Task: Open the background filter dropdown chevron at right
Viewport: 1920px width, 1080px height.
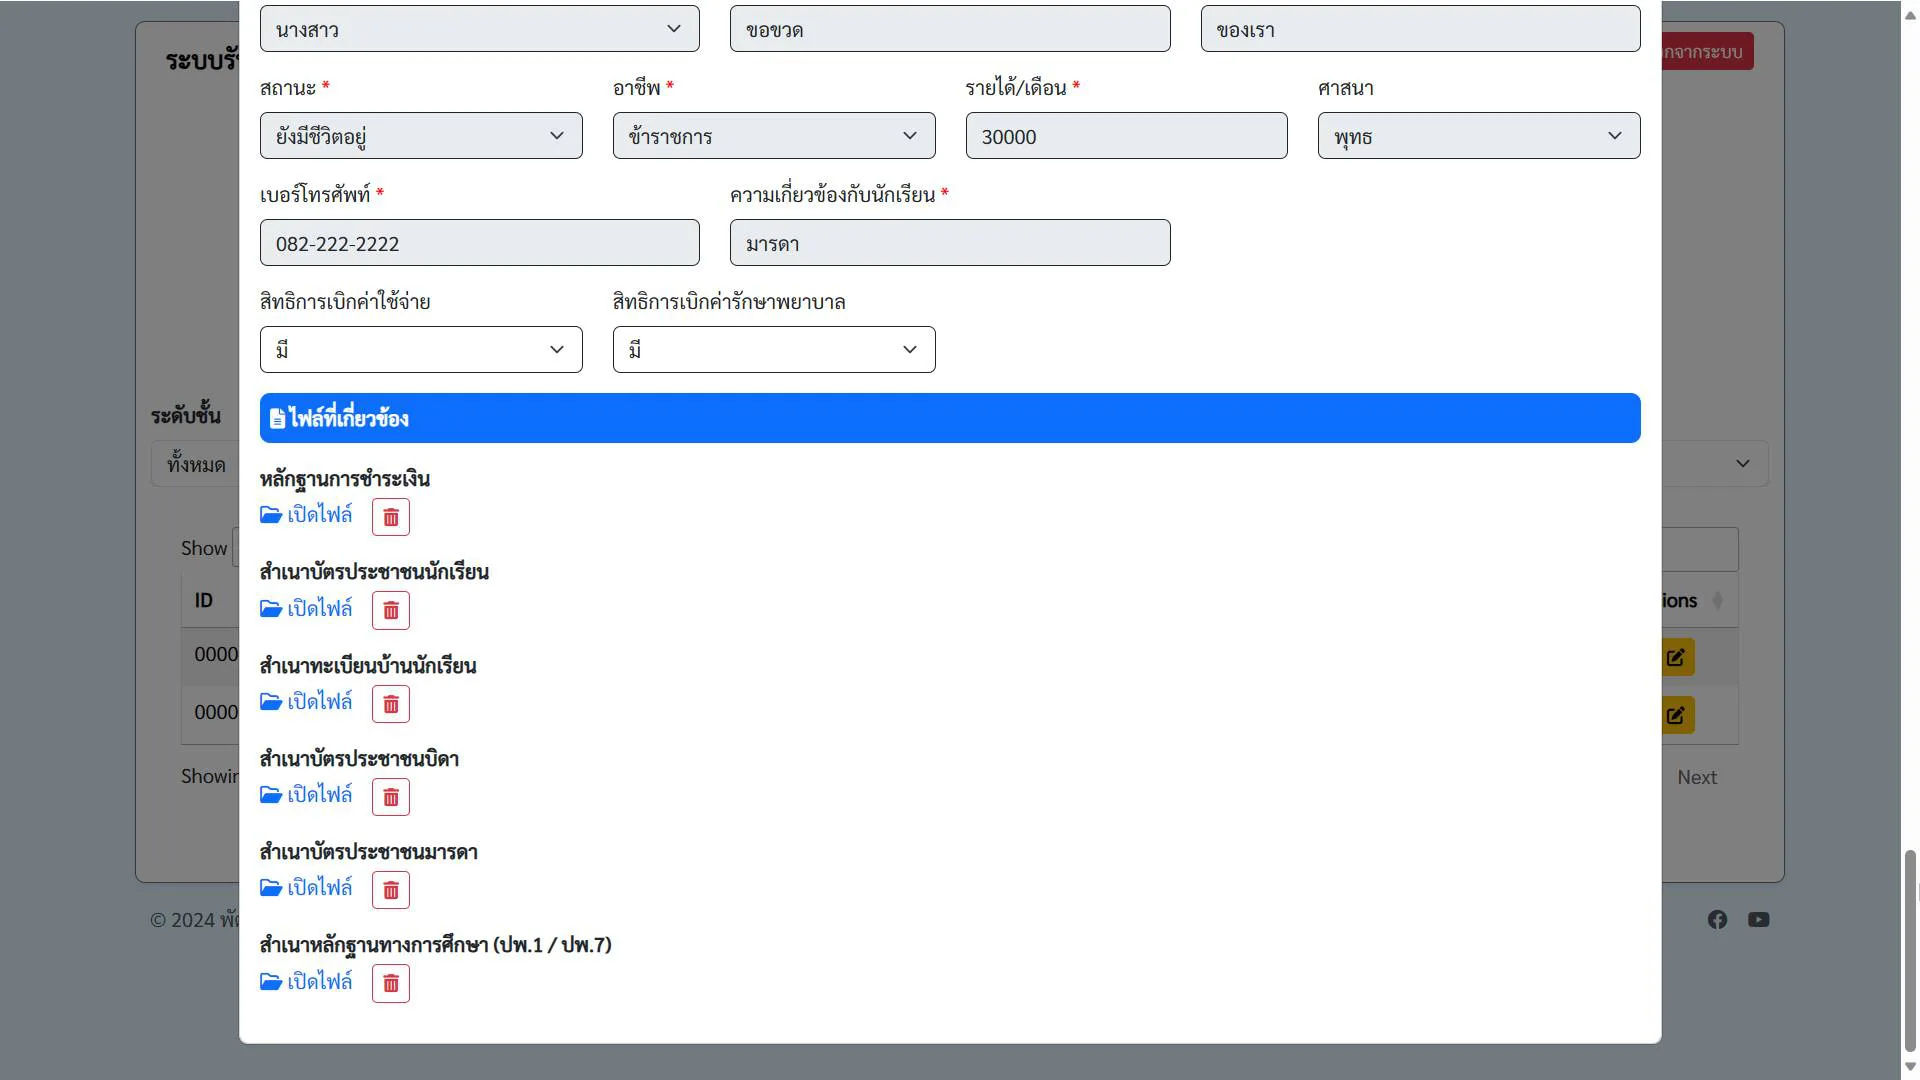Action: coord(1743,464)
